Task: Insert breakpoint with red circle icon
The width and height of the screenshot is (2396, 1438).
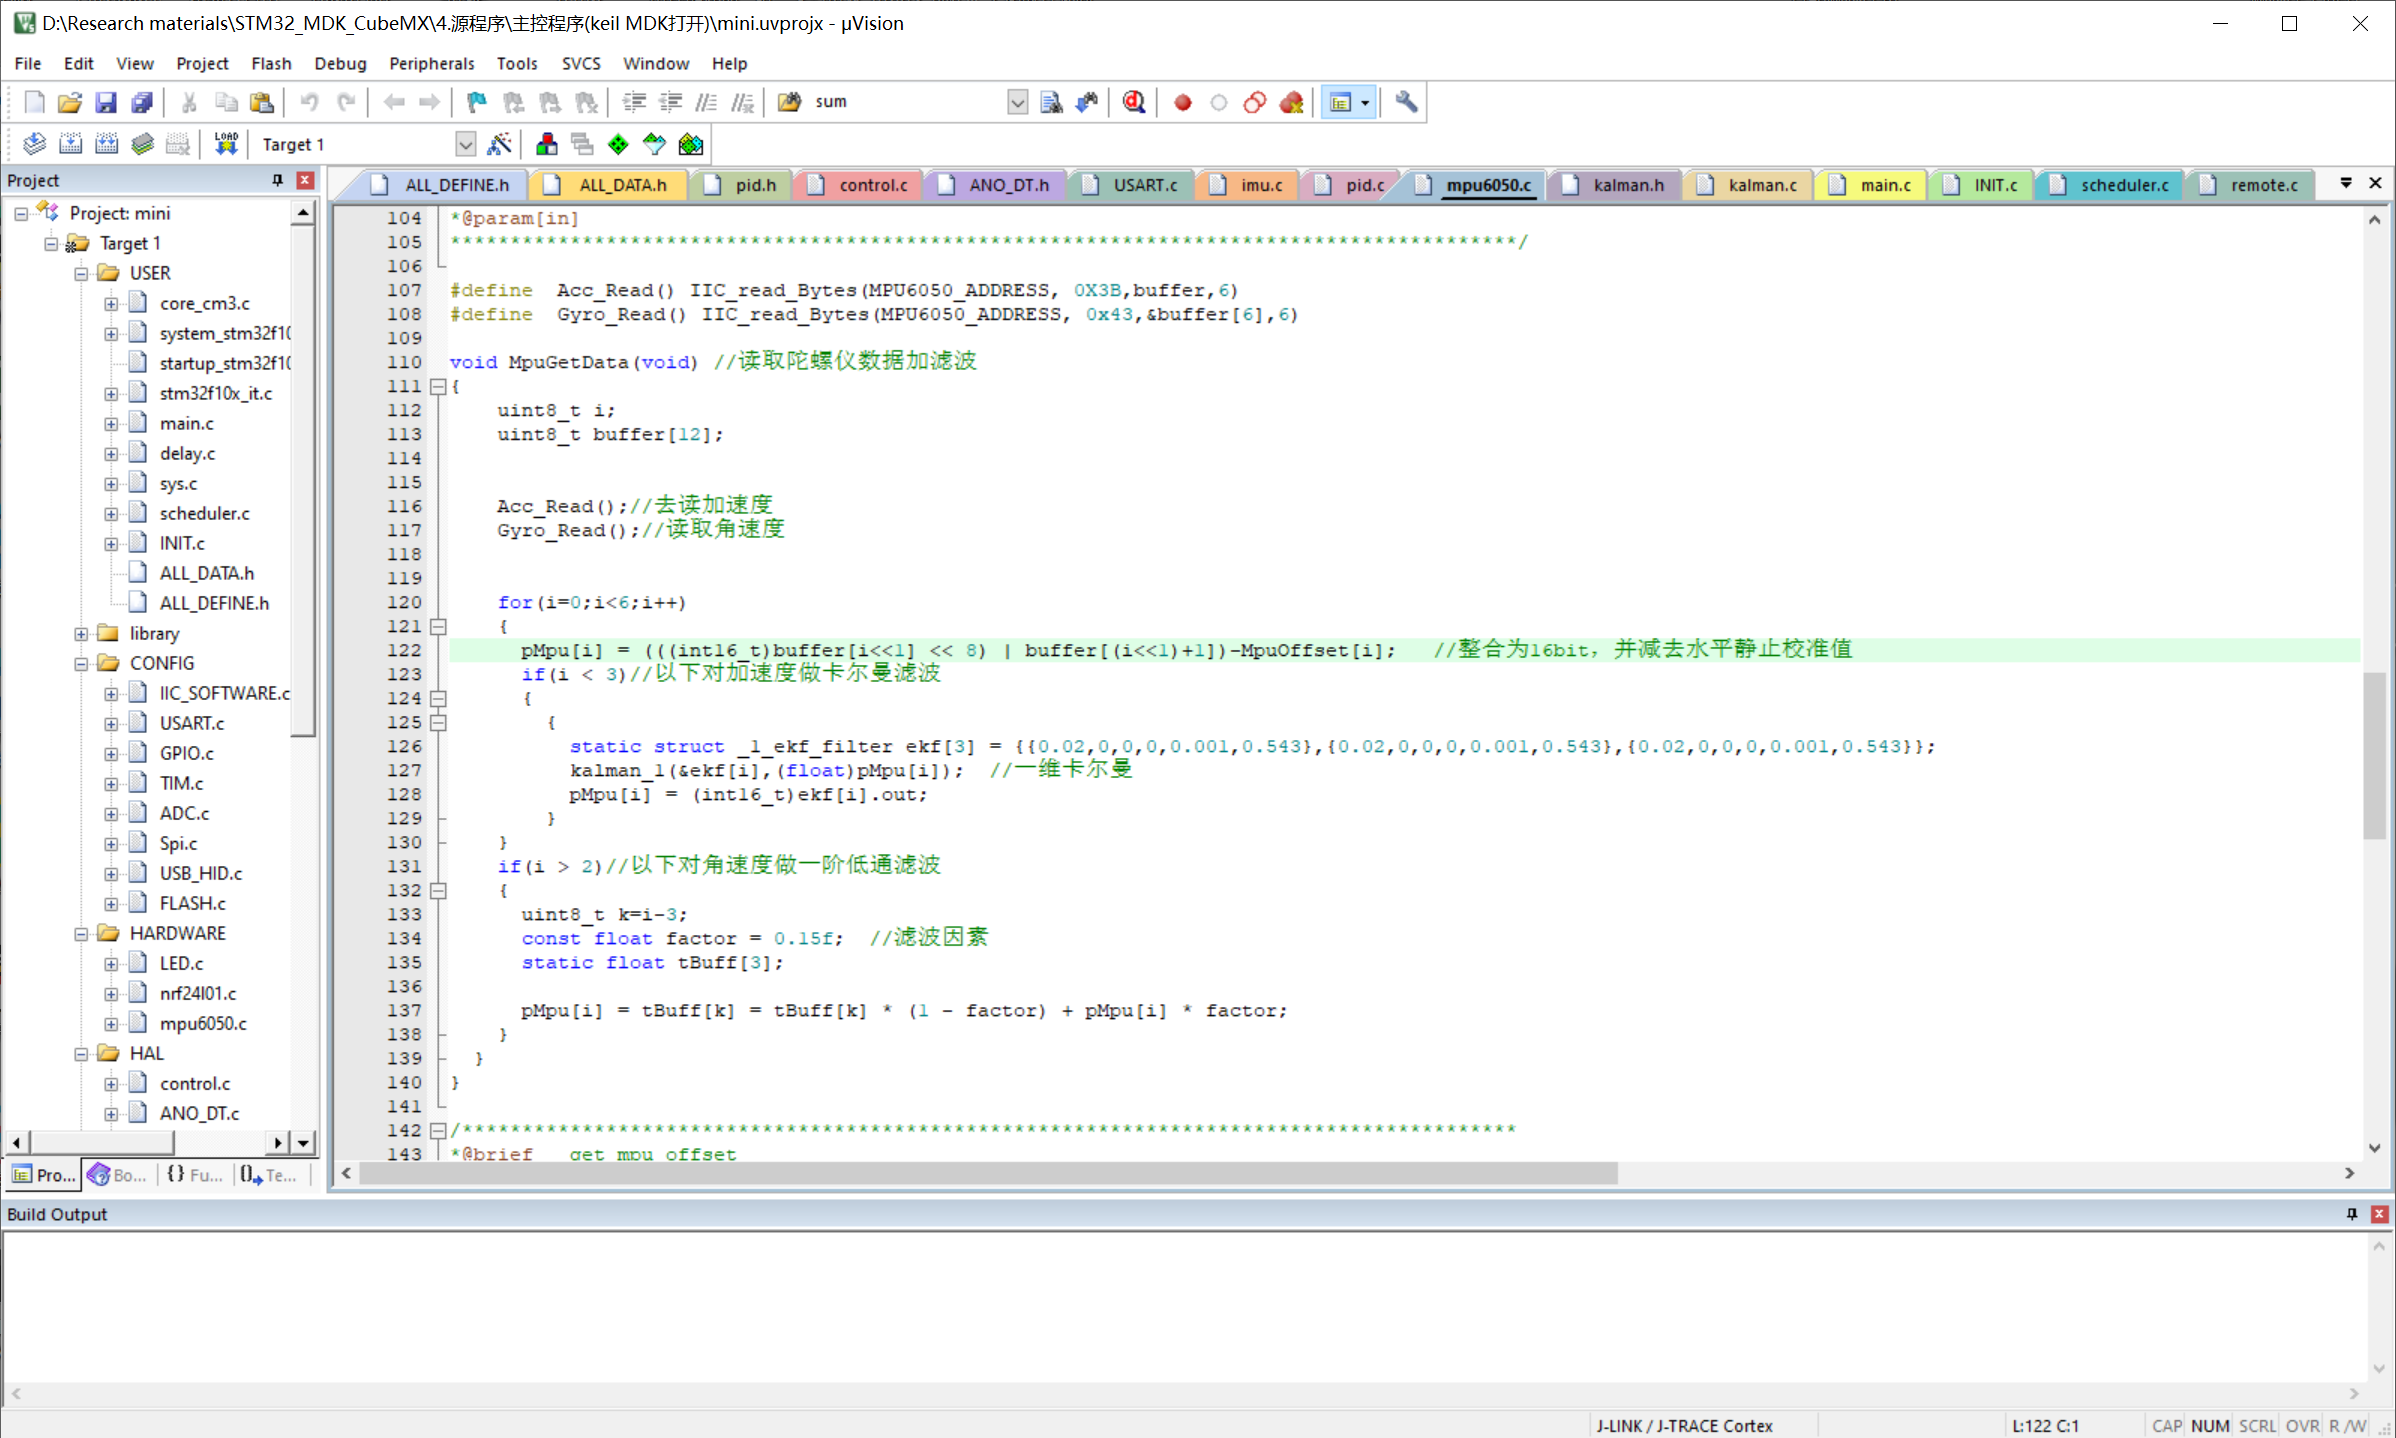Action: click(x=1182, y=102)
